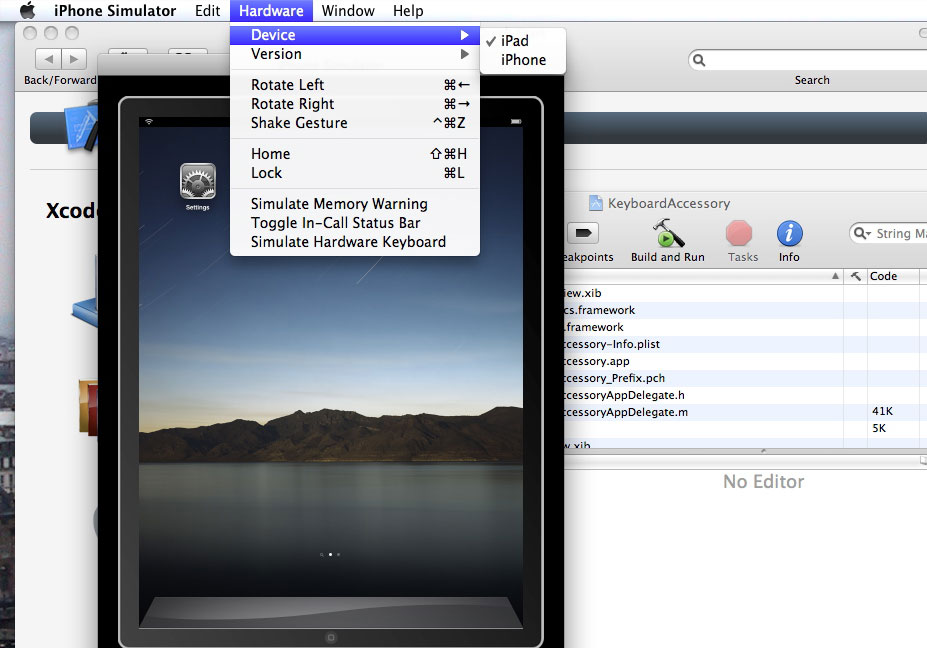Expand the Device submenu

click(x=355, y=35)
